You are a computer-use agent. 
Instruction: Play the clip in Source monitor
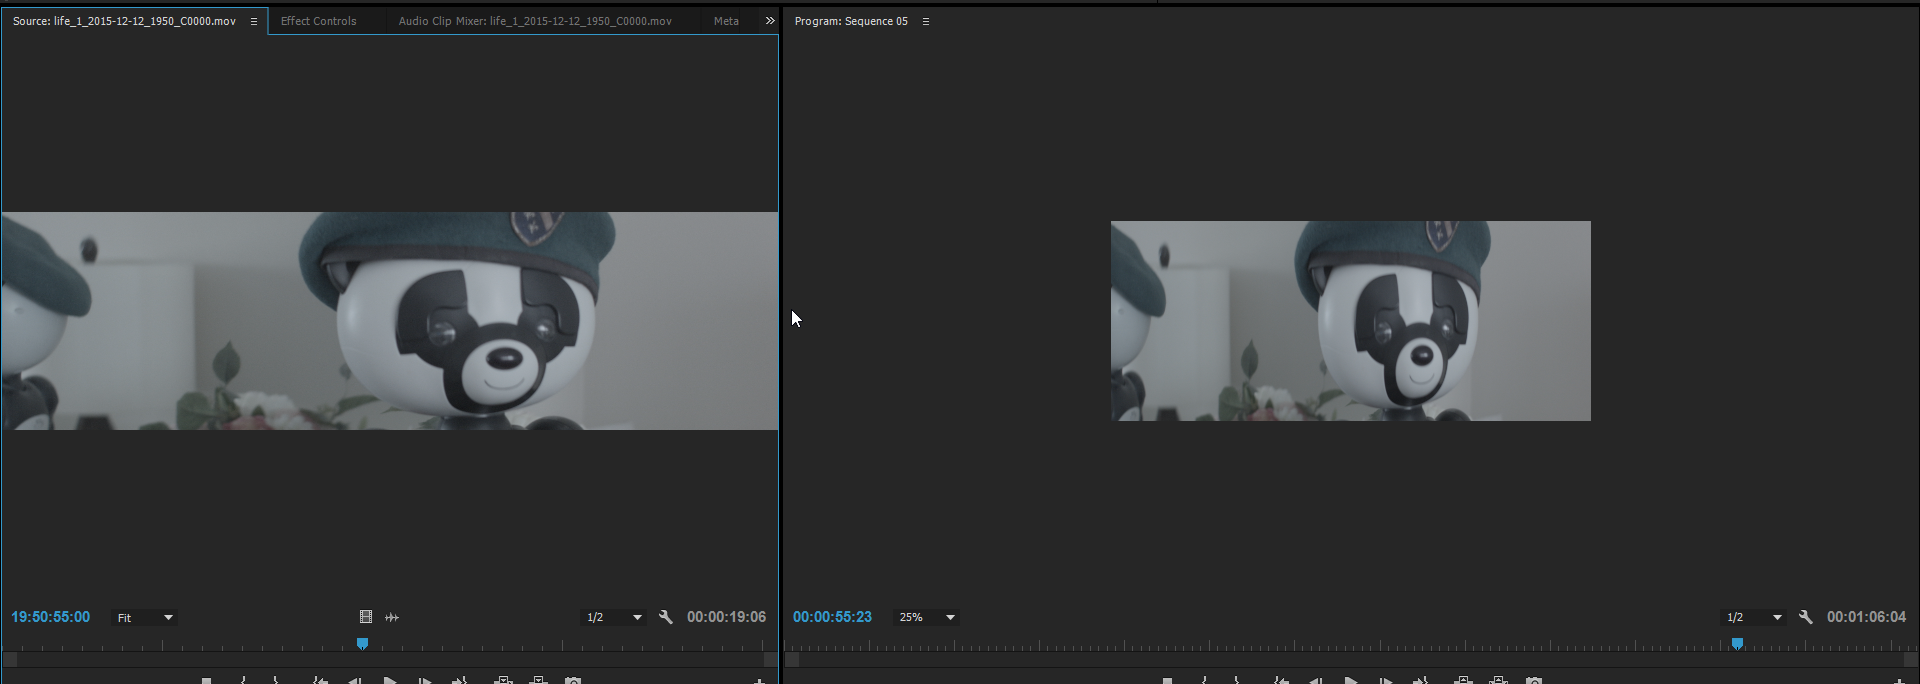coord(390,680)
